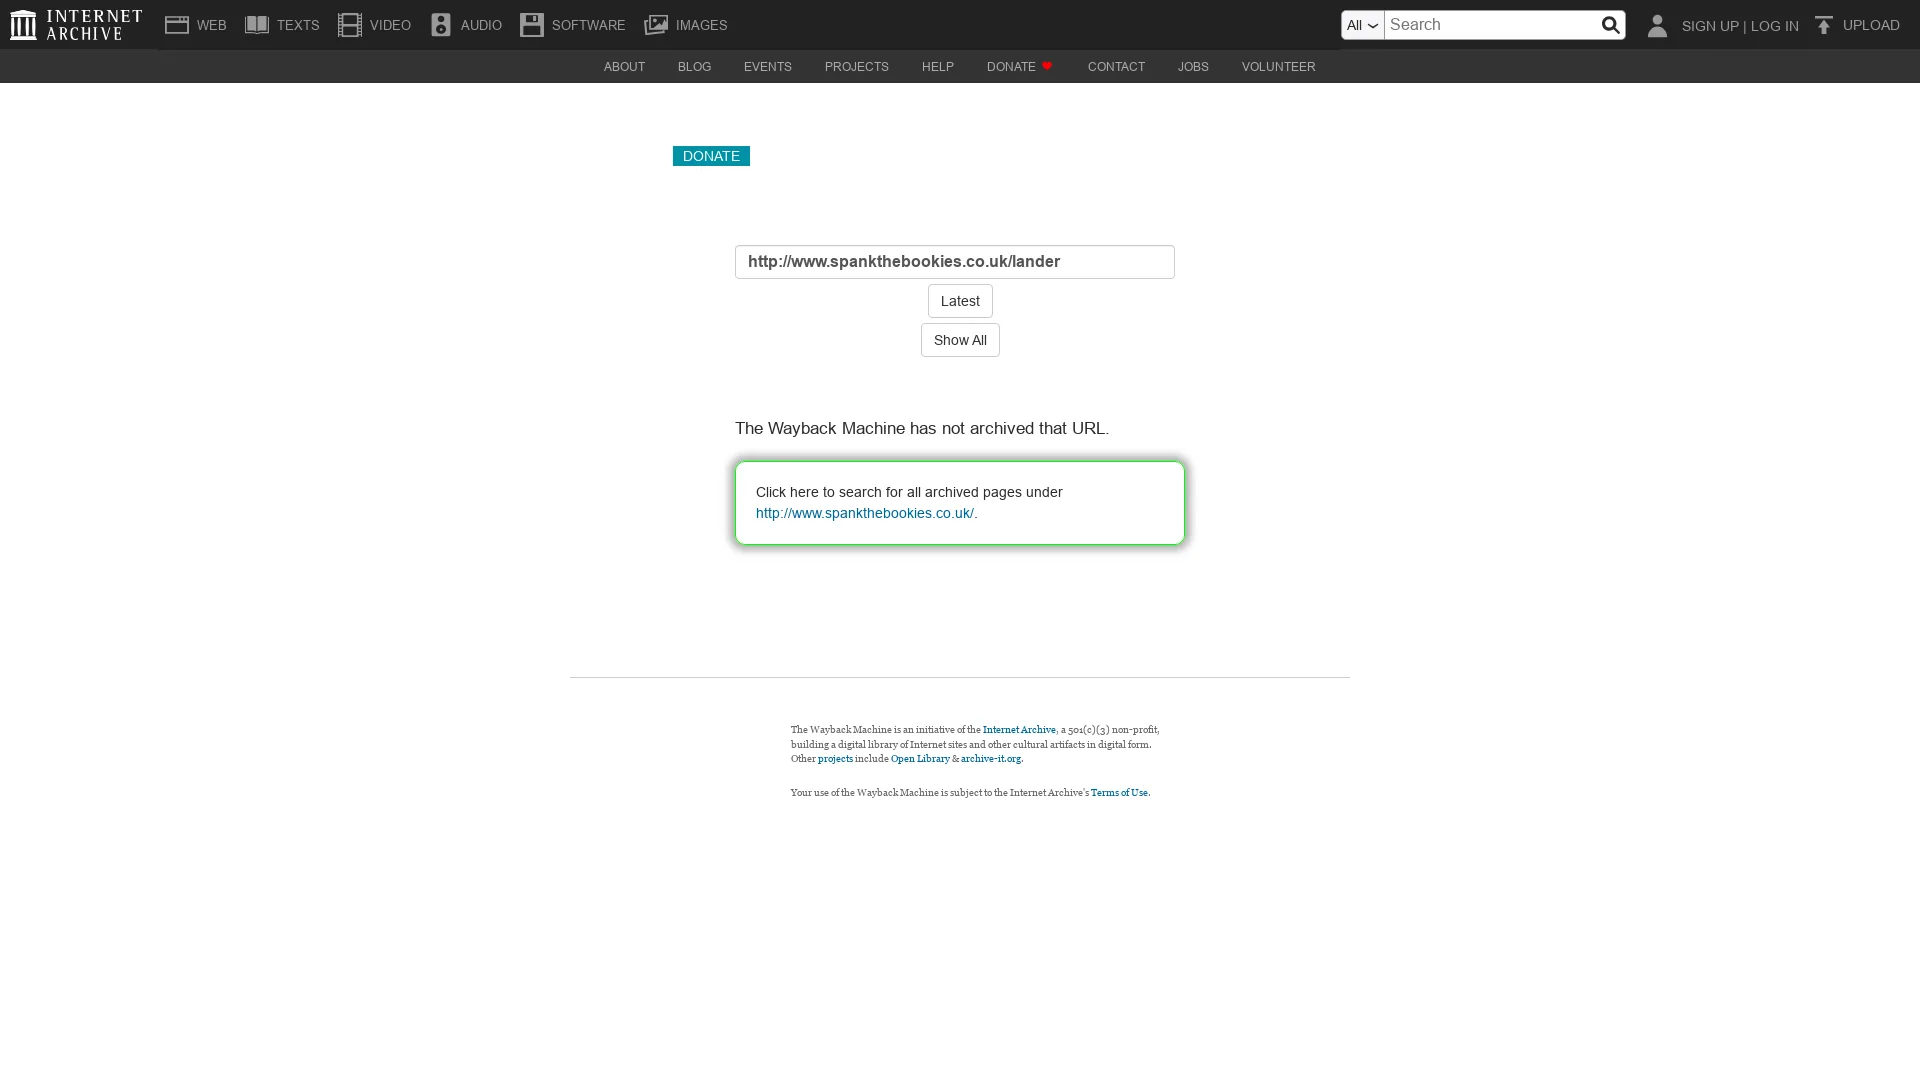Click the upload arrow icon

pos(1824,25)
